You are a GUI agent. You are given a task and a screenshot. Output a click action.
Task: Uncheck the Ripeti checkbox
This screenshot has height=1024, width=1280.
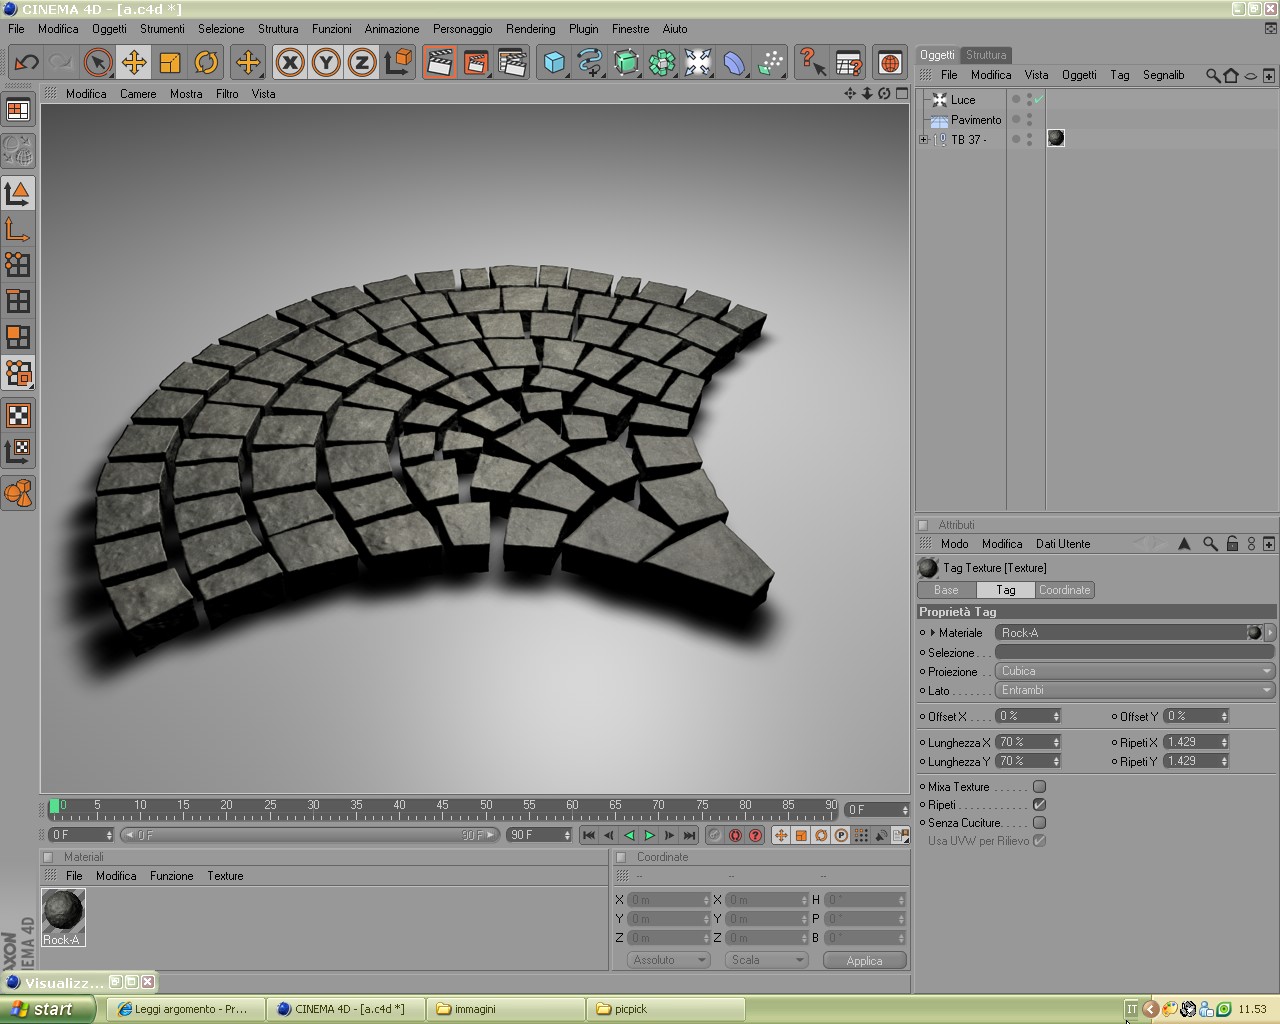[x=1039, y=805]
